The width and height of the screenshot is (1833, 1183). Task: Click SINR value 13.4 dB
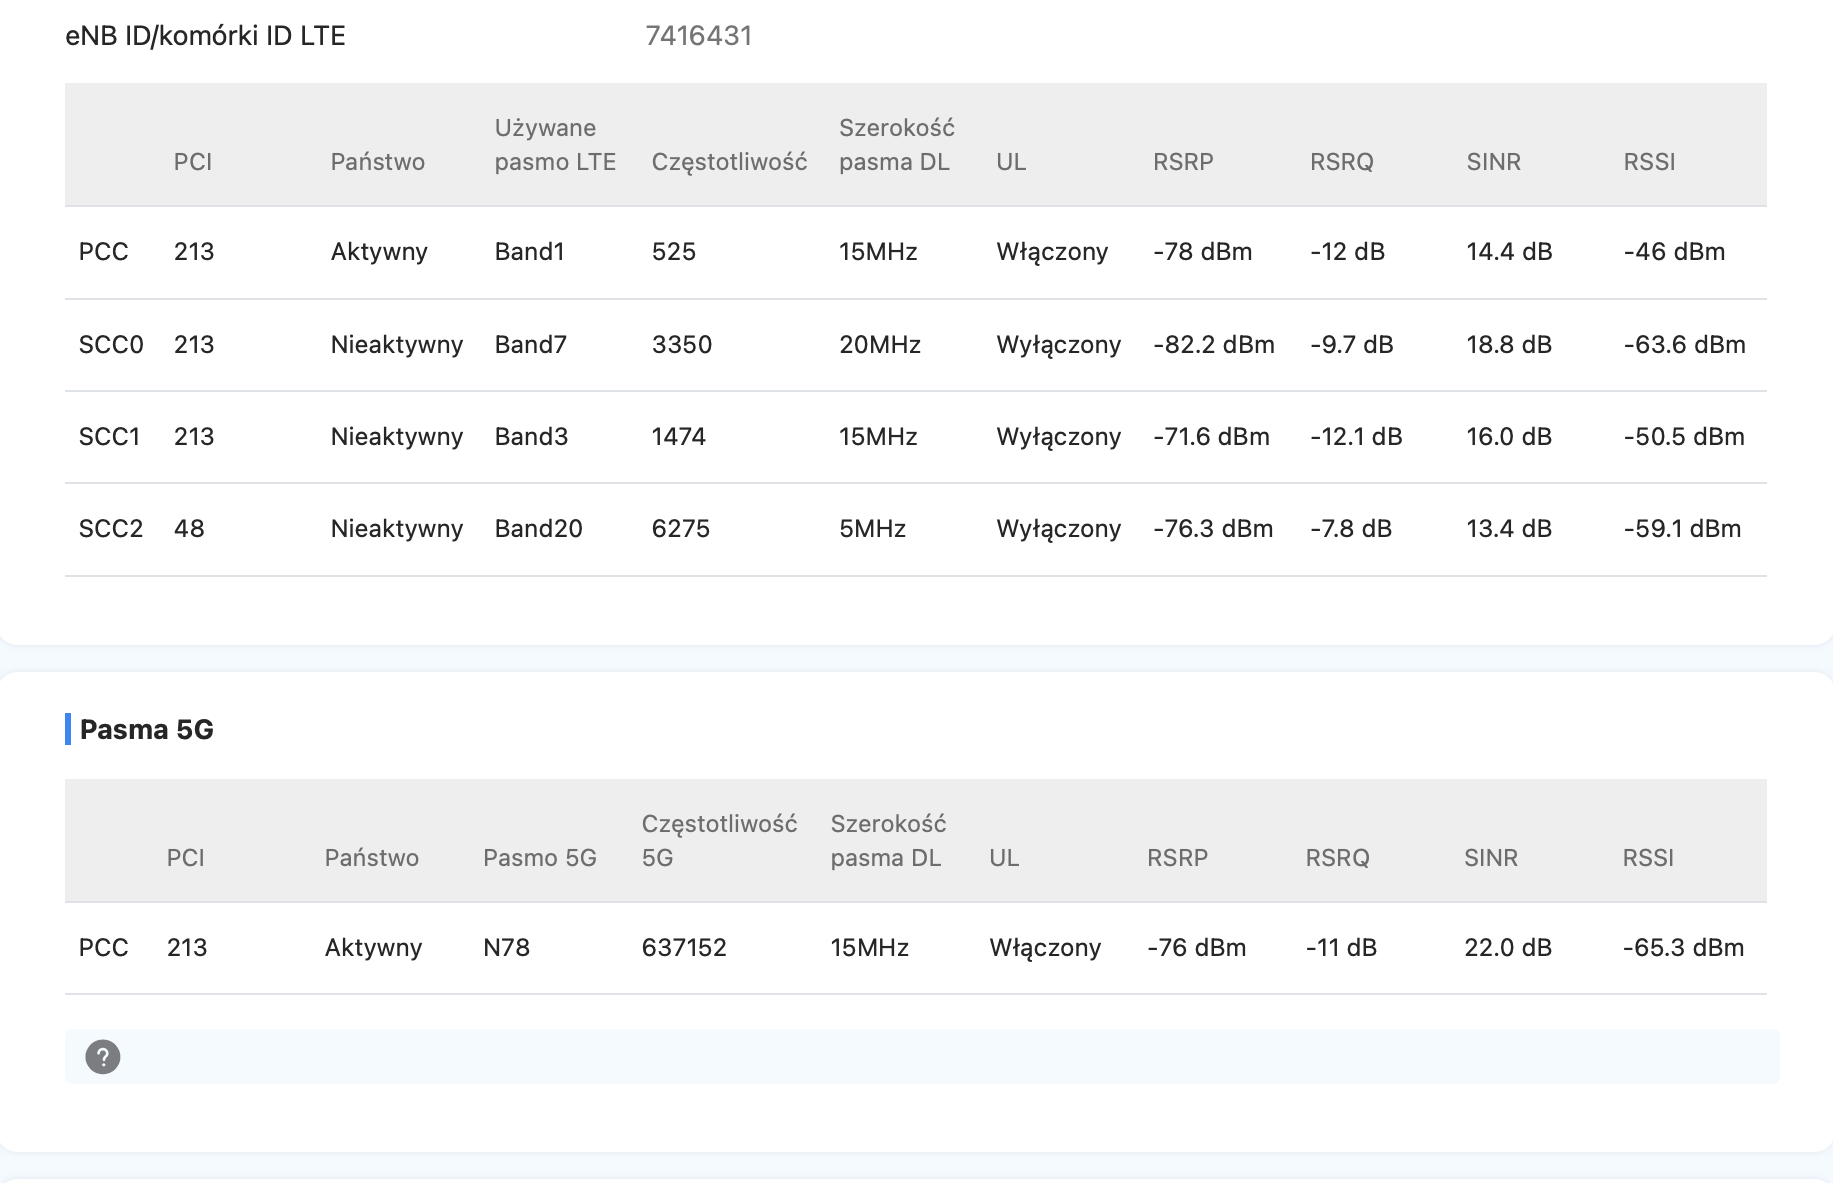click(1509, 529)
